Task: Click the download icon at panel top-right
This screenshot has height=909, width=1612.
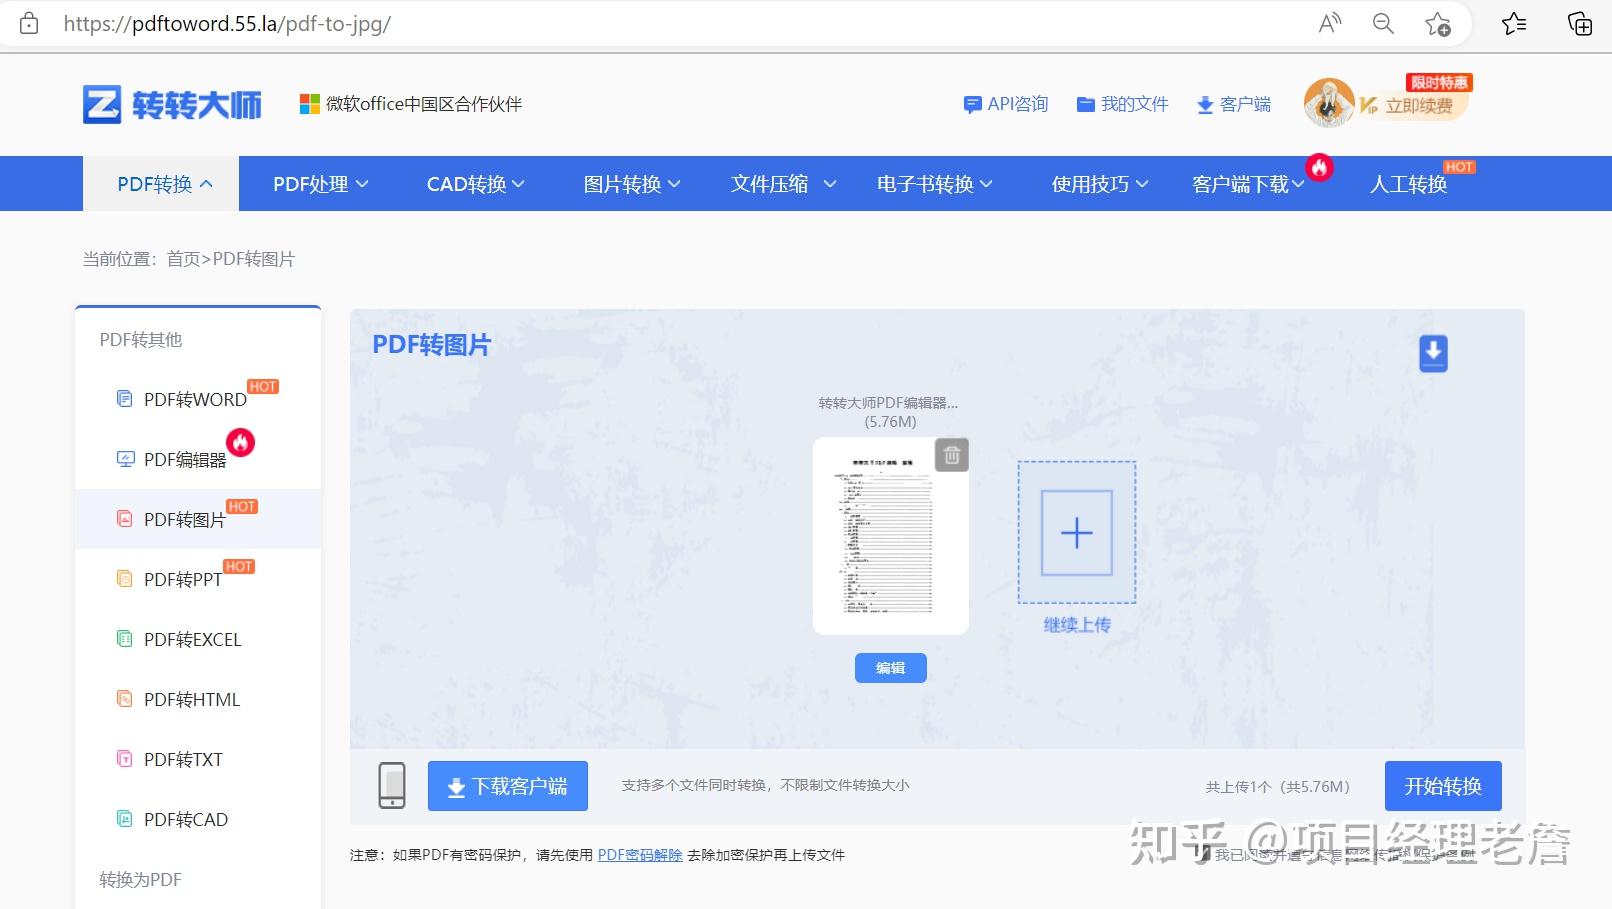Action: pos(1433,352)
